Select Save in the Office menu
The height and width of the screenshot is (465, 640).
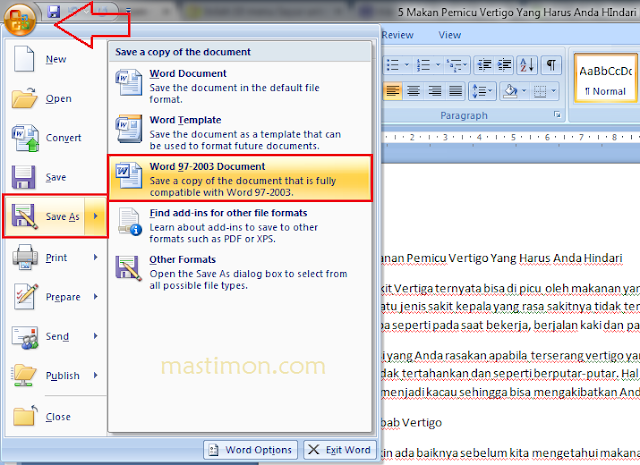pyautogui.click(x=56, y=177)
